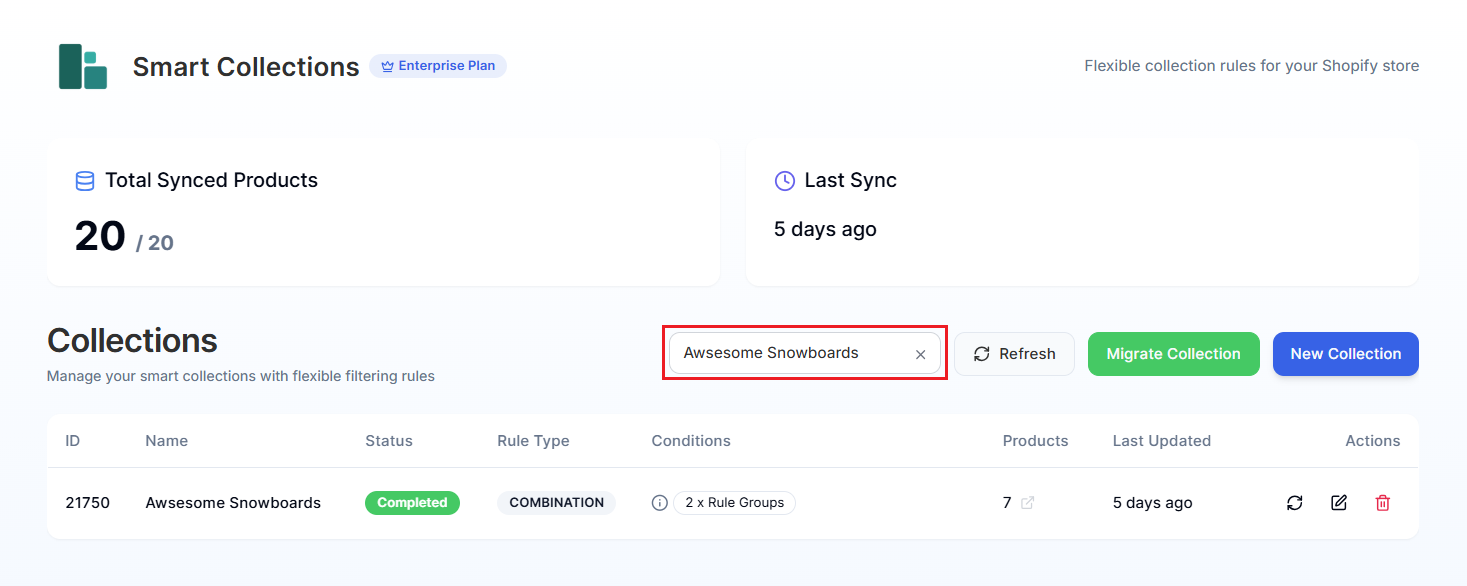Screen dimensions: 1467x586
Task: Click the Enterprise Plan badge
Action: coord(437,65)
